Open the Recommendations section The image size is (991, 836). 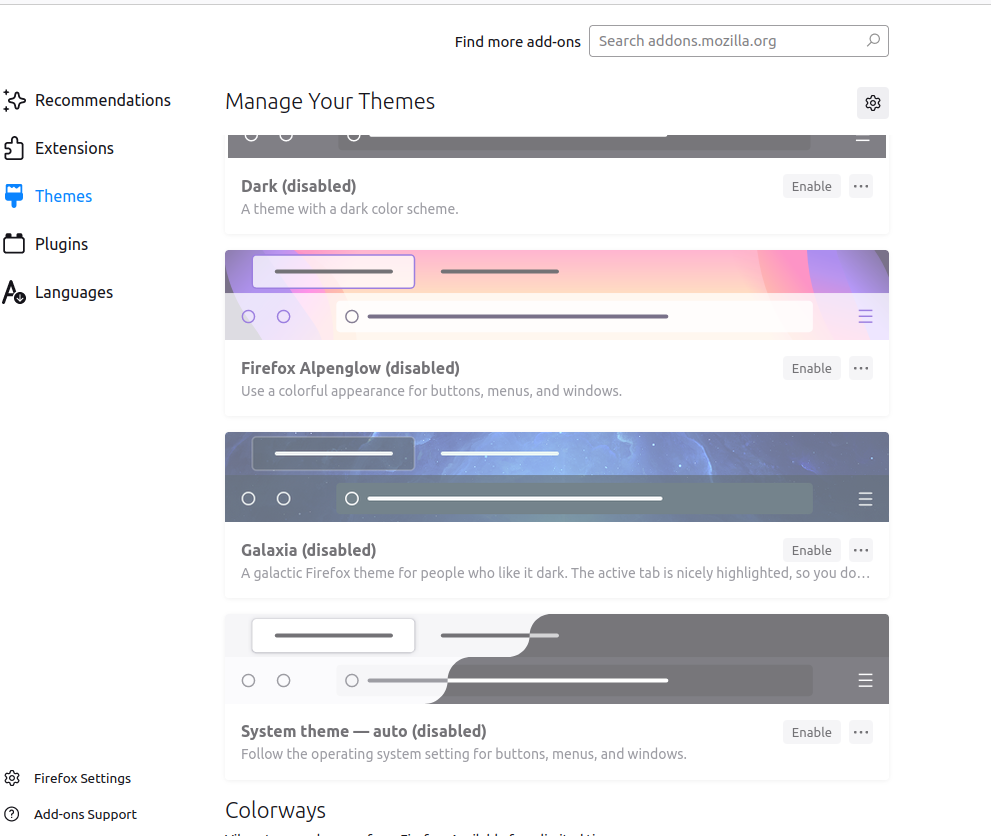[x=87, y=100]
